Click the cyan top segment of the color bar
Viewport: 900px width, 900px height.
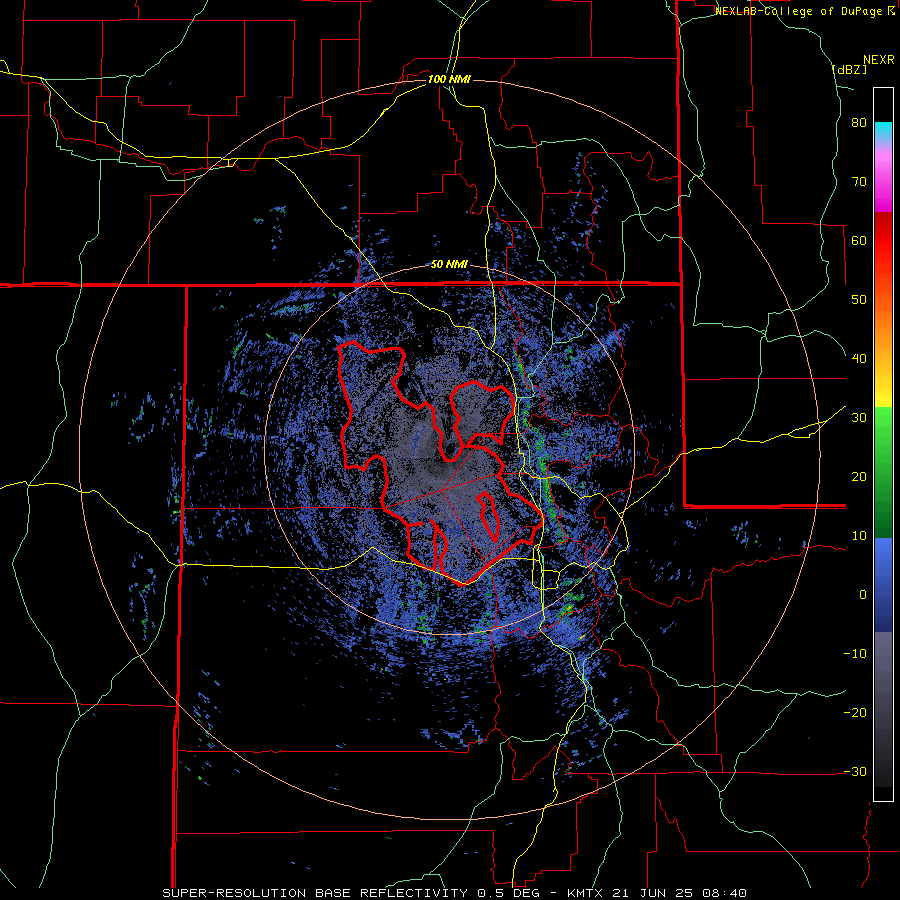883,129
